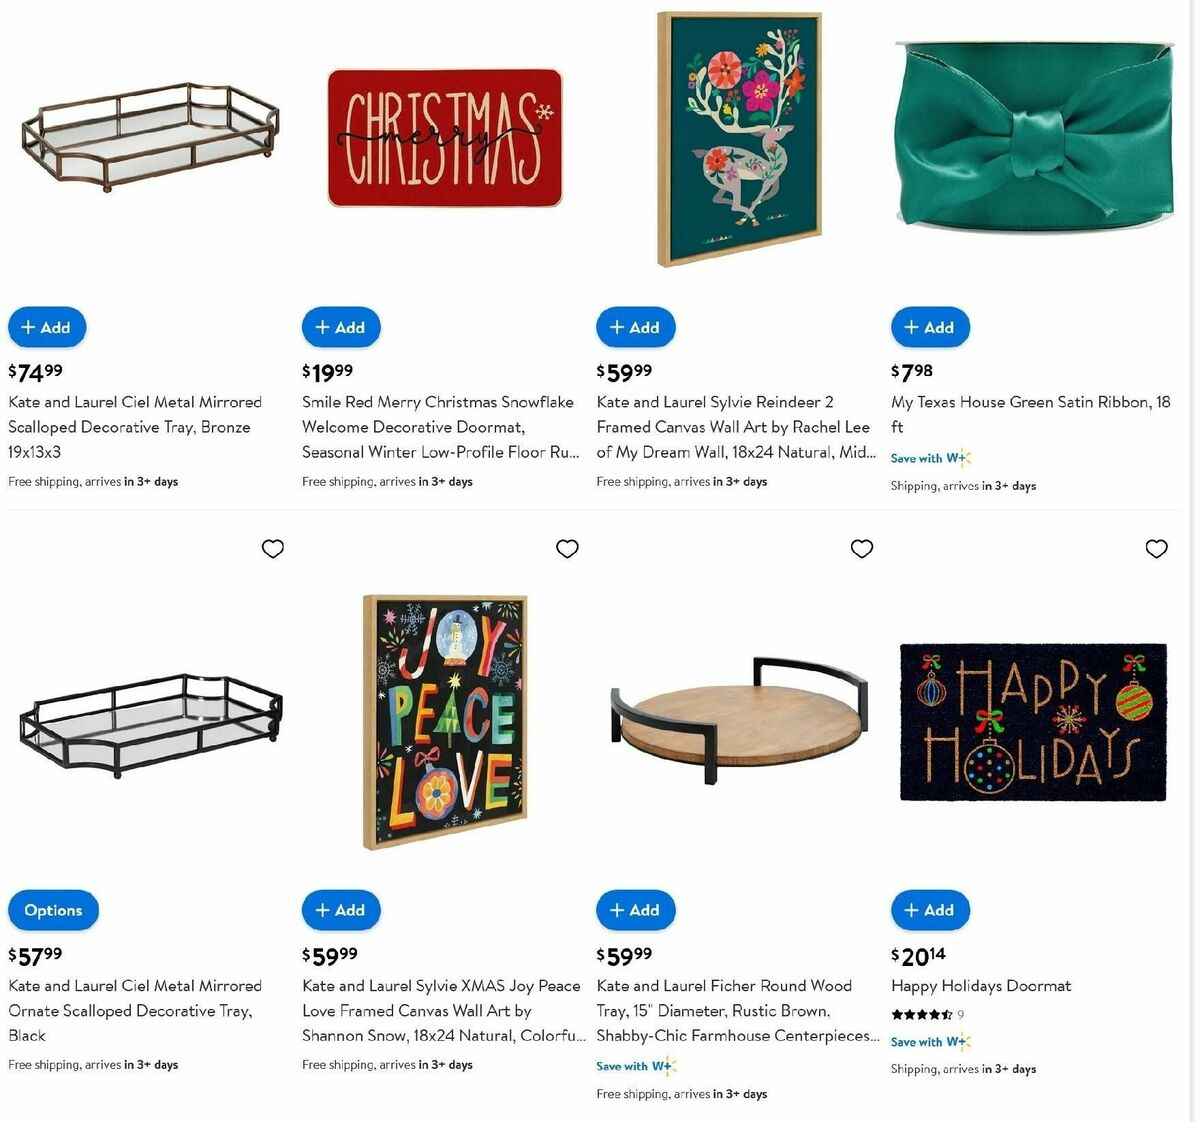Click the heart on the round wood tray
1200x1122 pixels.
tap(862, 549)
